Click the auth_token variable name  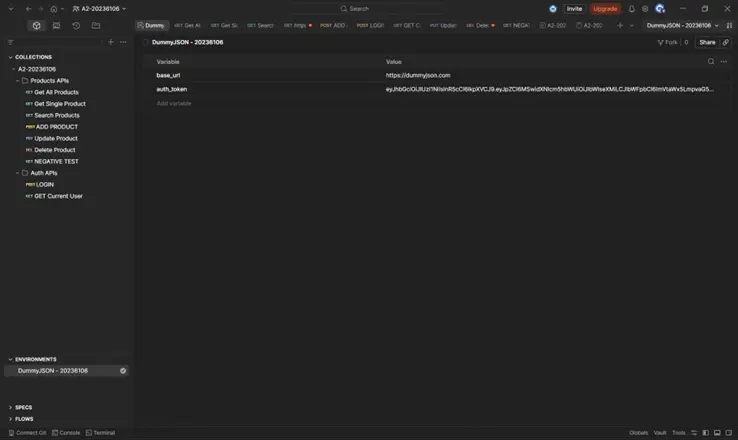(x=172, y=89)
